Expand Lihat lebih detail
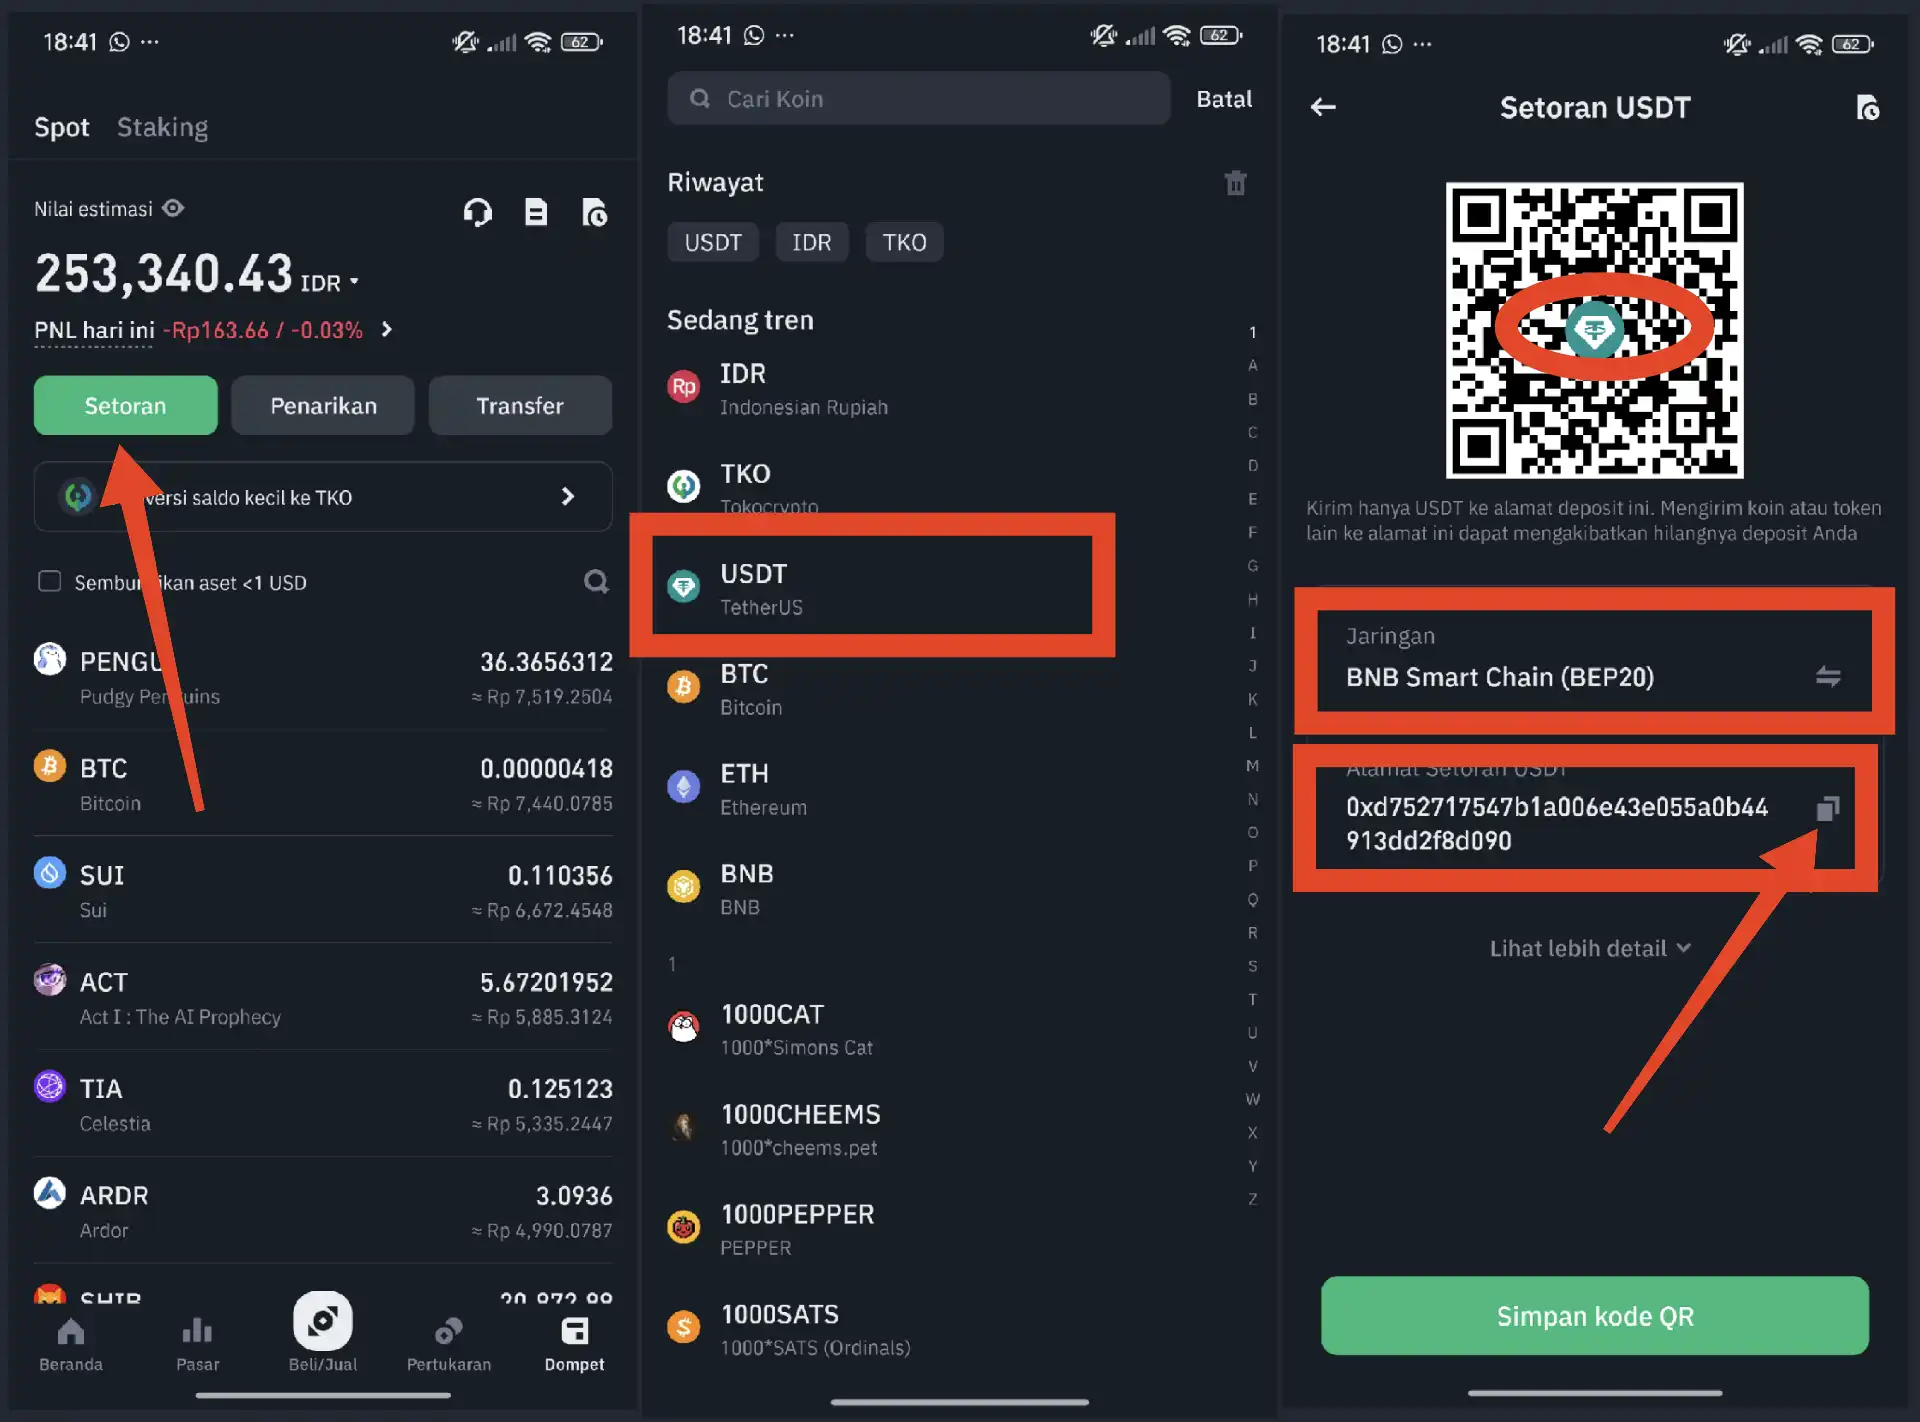This screenshot has width=1920, height=1422. point(1590,948)
